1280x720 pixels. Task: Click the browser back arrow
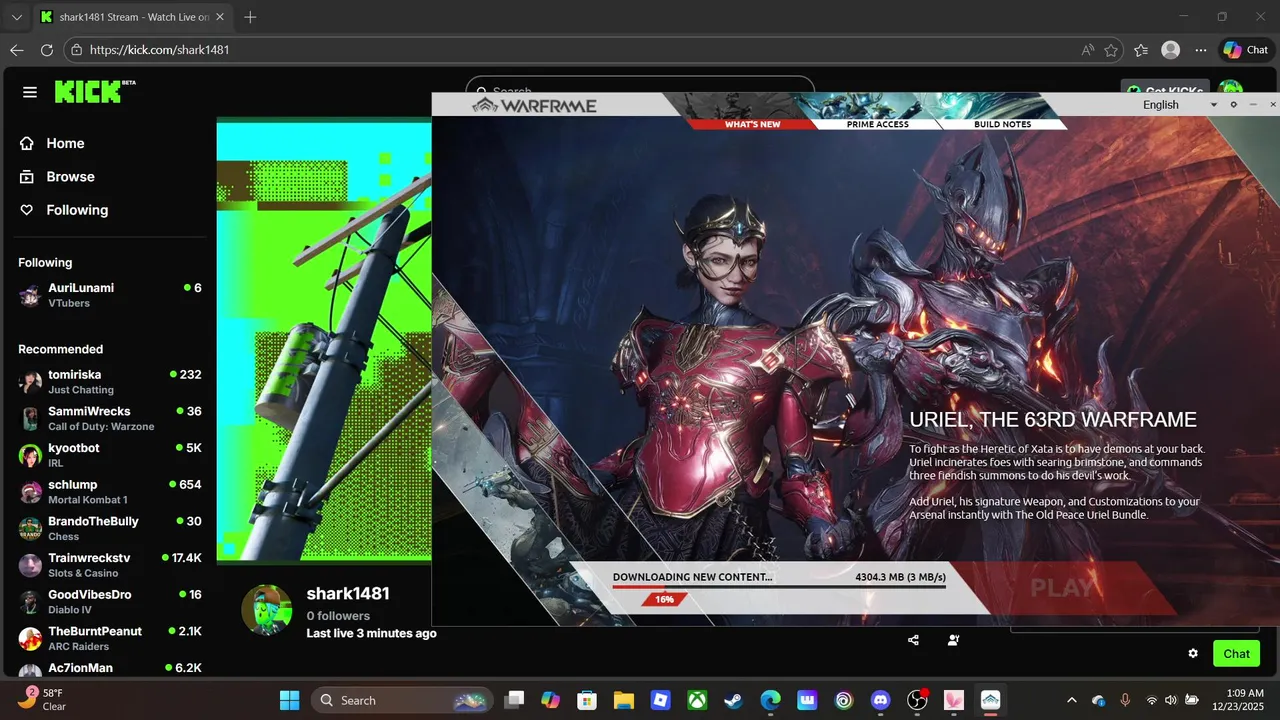tap(17, 50)
